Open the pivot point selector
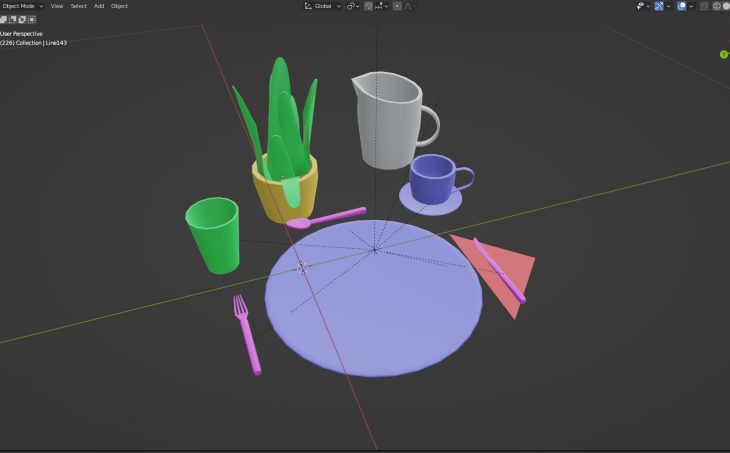 point(352,6)
